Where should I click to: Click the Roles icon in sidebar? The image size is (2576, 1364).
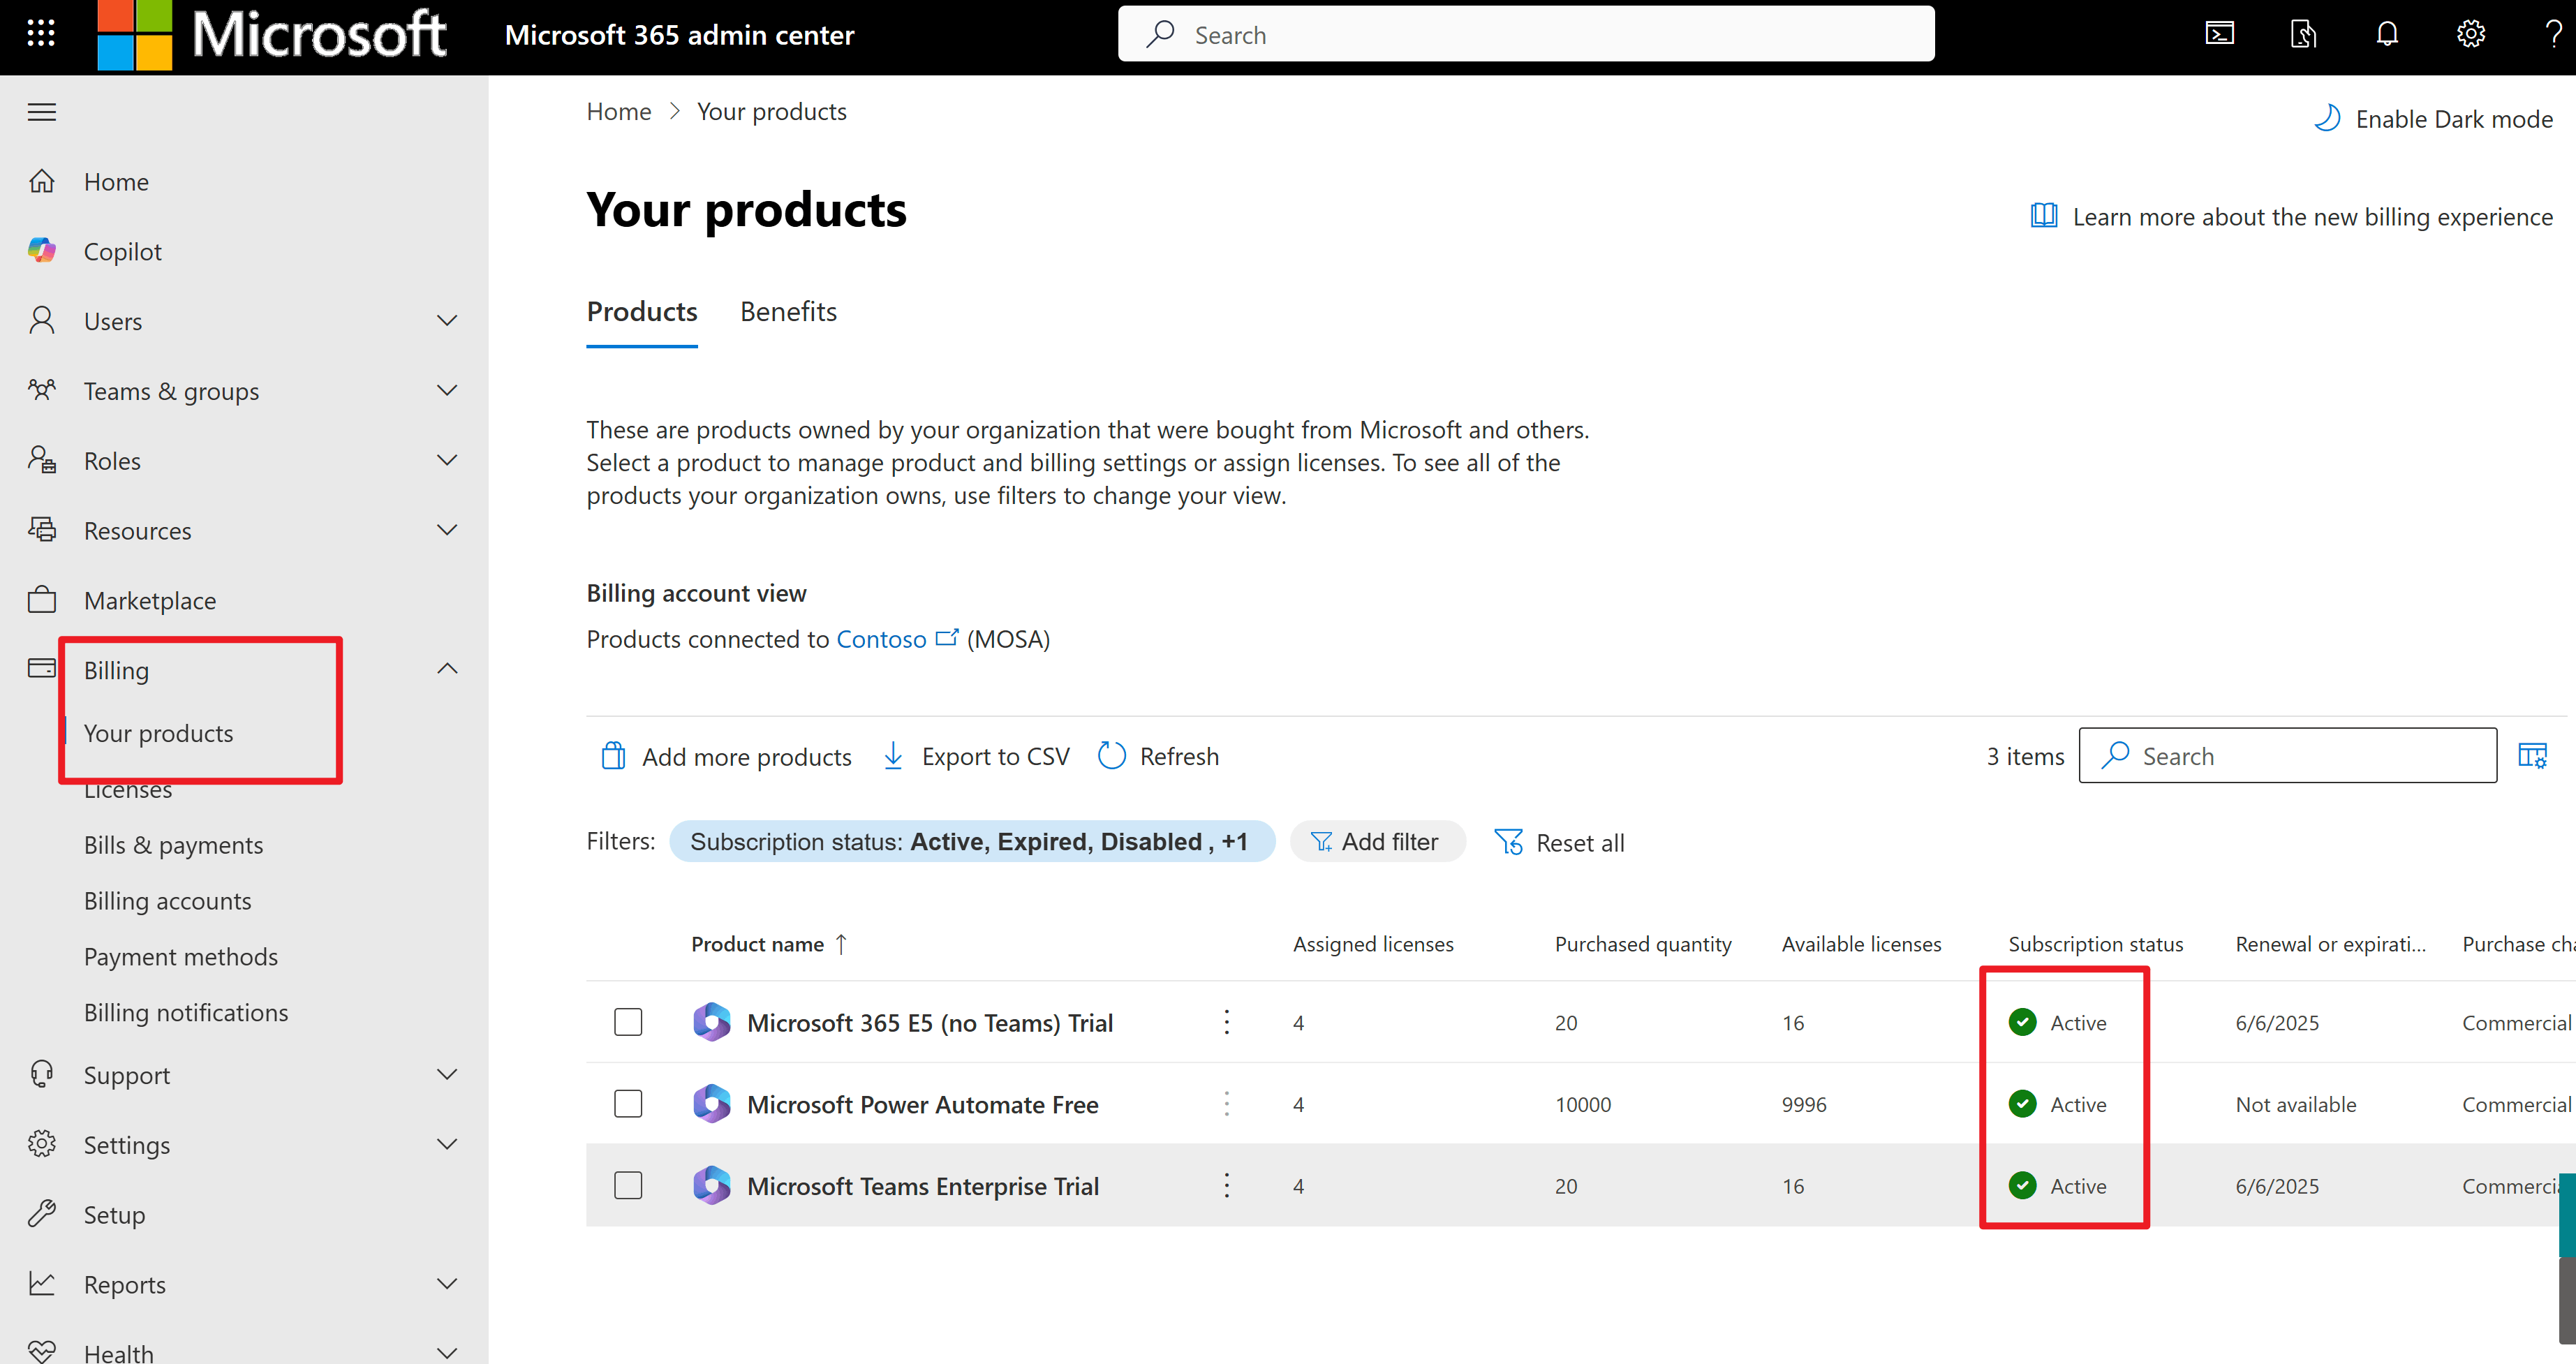pyautogui.click(x=42, y=461)
